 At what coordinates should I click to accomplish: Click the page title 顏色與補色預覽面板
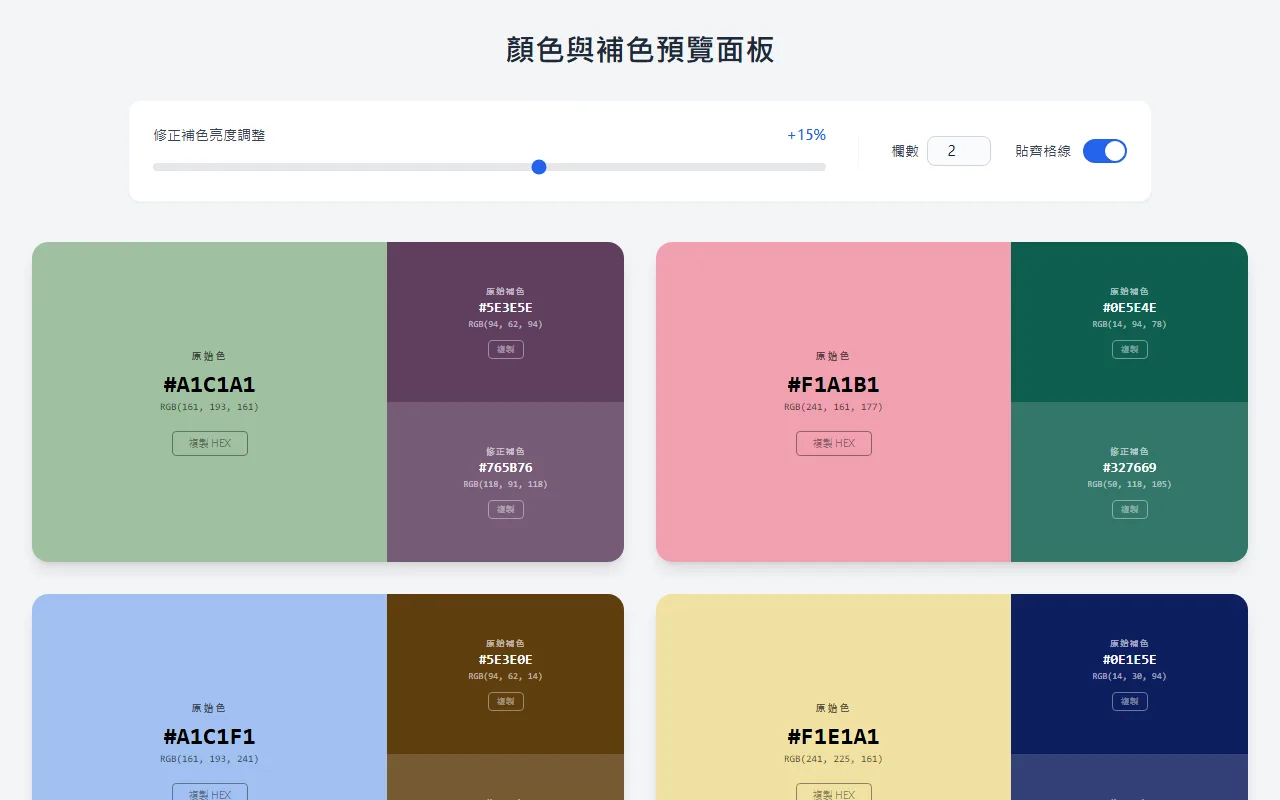click(x=640, y=50)
